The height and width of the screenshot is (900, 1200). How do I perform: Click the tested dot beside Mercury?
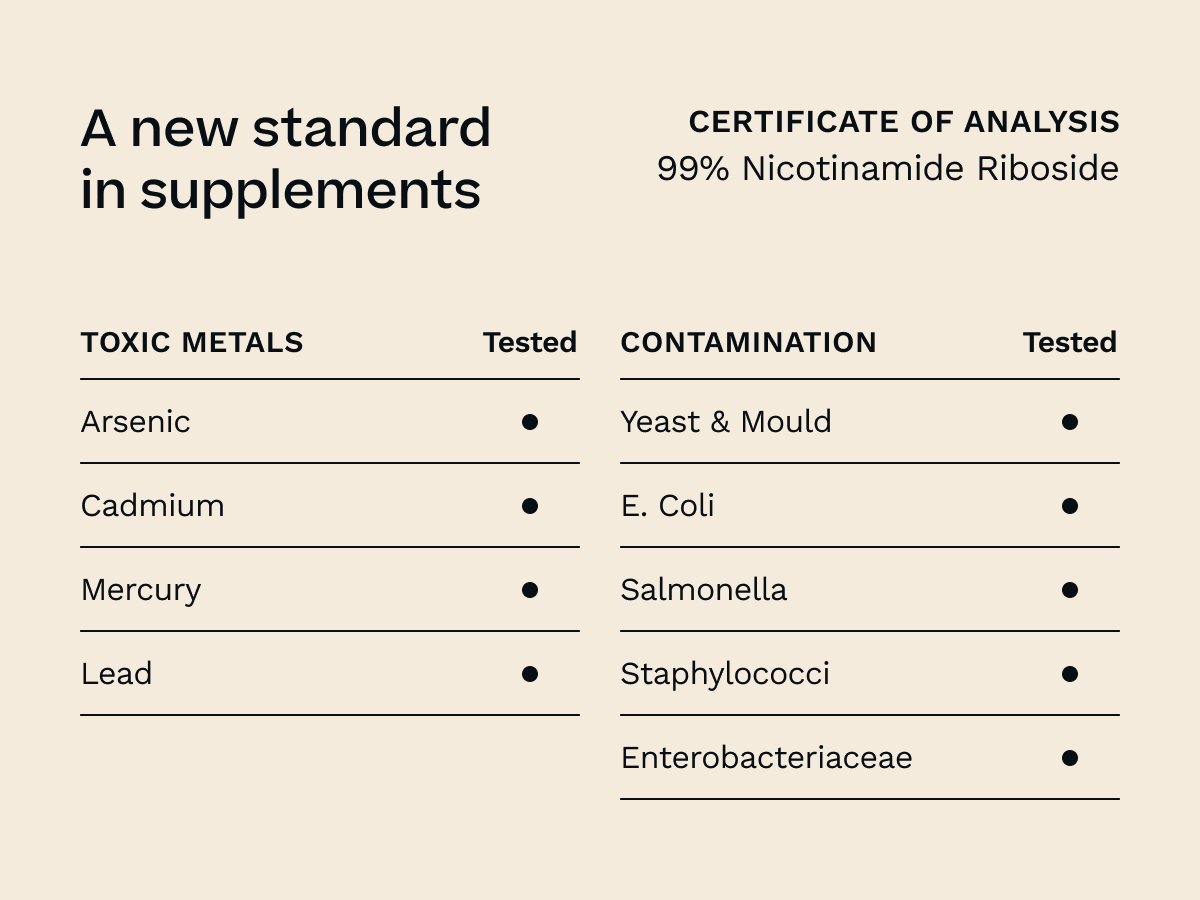530,590
